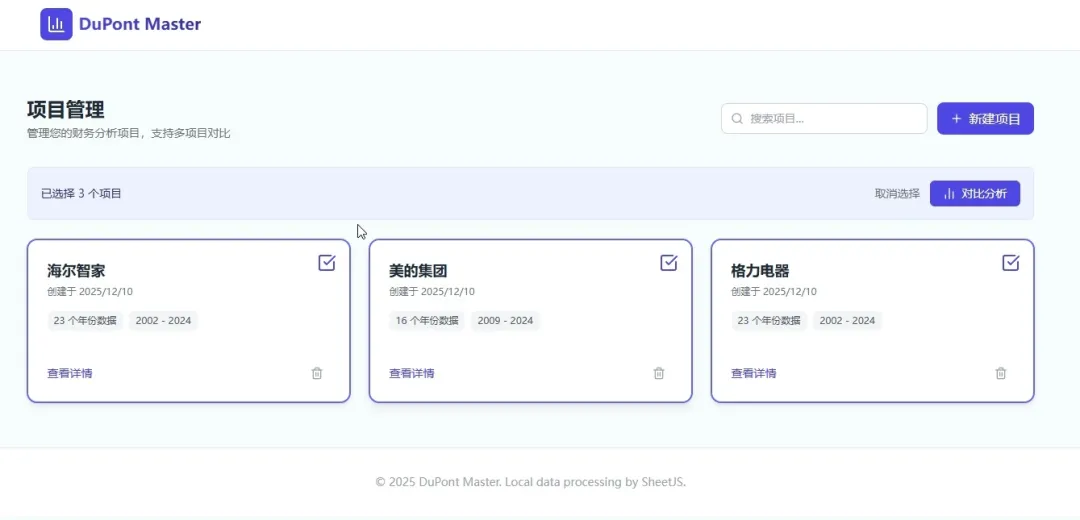Click the 2009 - 2024 tag

pos(505,320)
